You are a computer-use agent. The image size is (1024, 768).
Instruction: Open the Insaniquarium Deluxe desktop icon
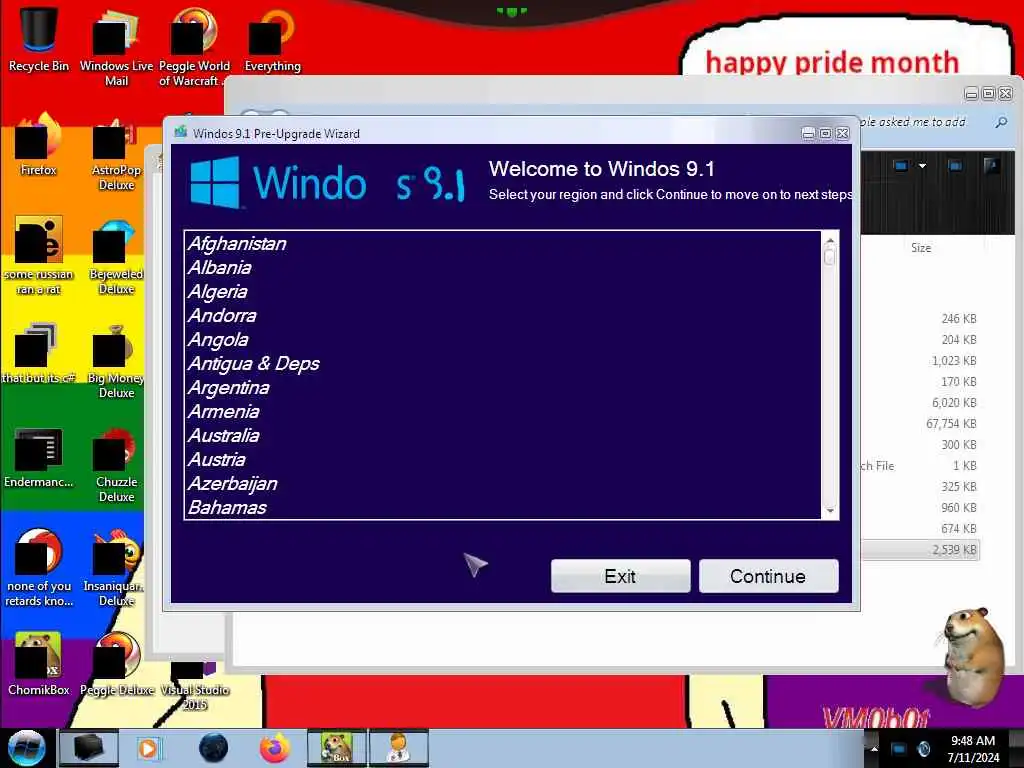(x=115, y=568)
